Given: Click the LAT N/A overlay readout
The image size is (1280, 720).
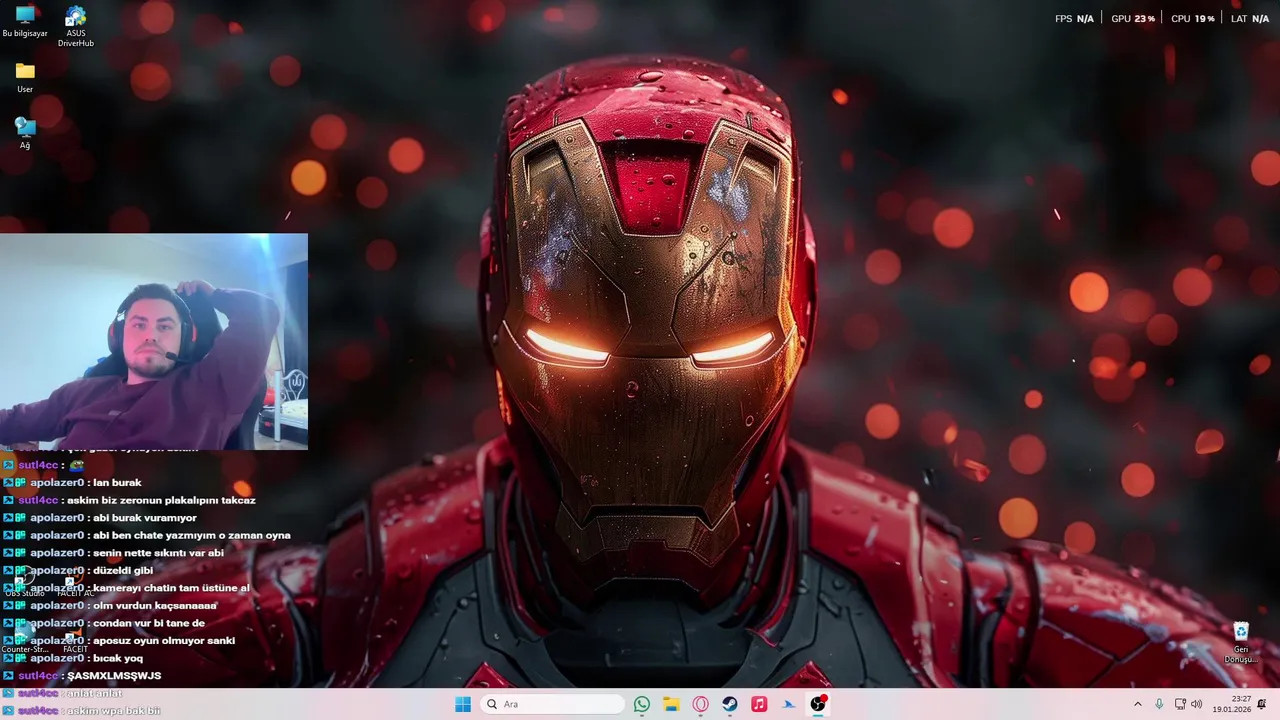Looking at the screenshot, I should coord(1250,19).
